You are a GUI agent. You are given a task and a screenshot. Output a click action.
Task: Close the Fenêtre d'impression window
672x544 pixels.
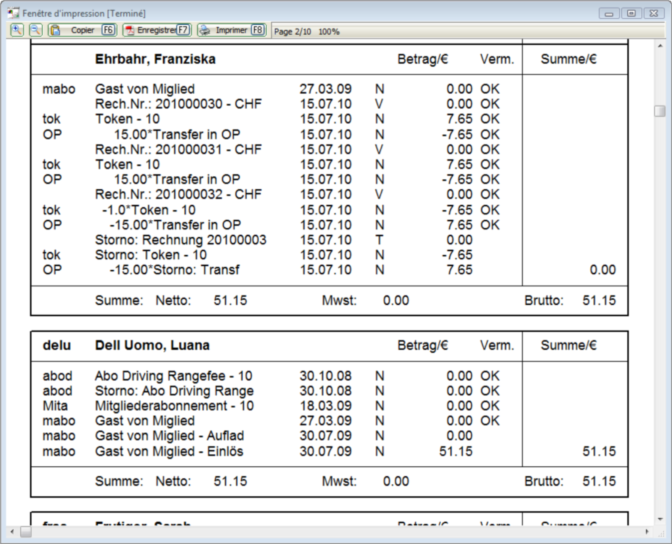click(x=654, y=13)
